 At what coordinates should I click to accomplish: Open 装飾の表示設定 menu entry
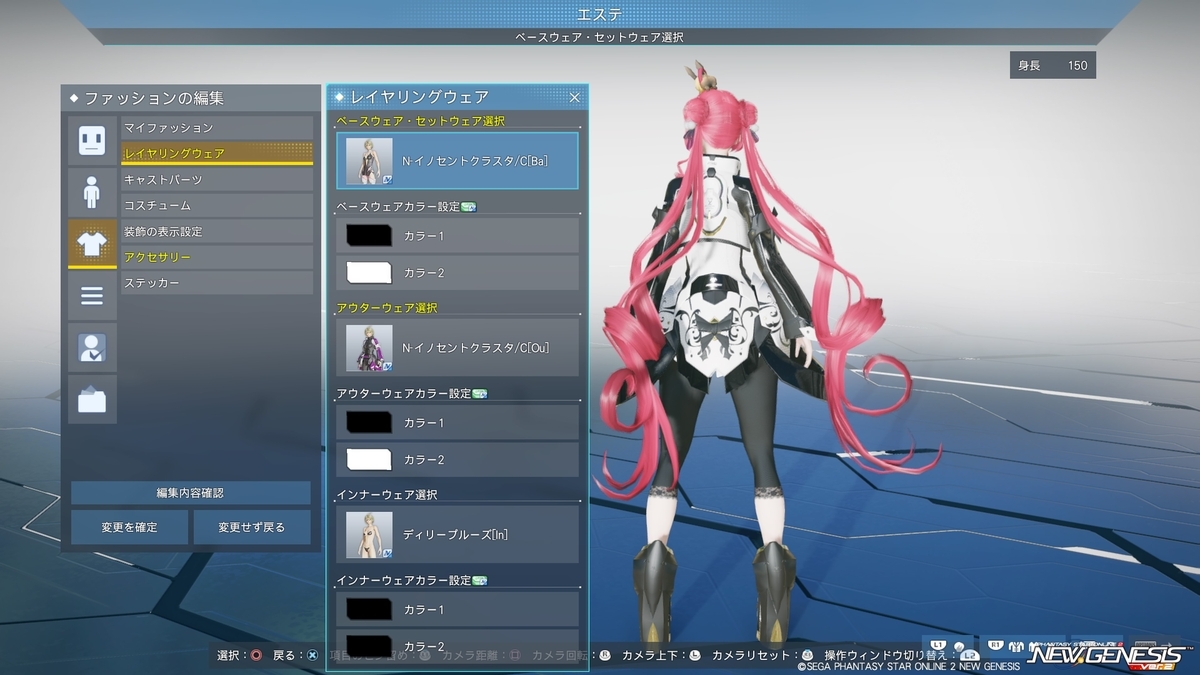217,232
